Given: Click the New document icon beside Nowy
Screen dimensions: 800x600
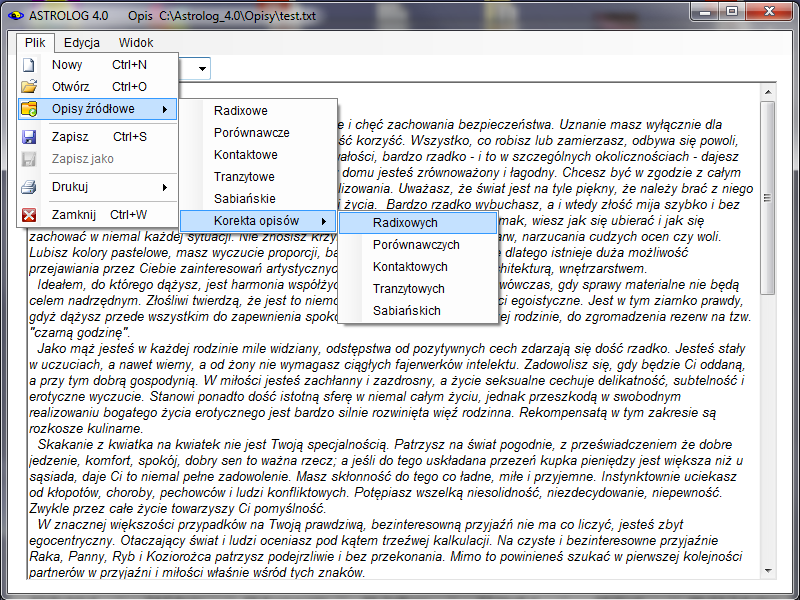Looking at the screenshot, I should 29,65.
